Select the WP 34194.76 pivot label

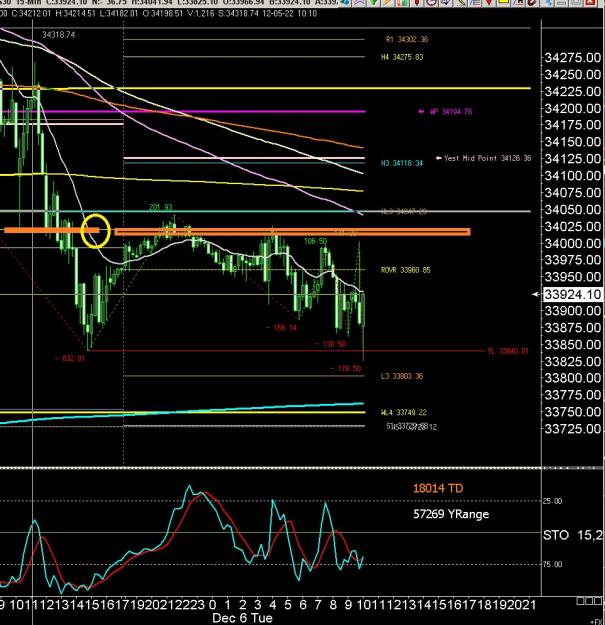[x=451, y=112]
